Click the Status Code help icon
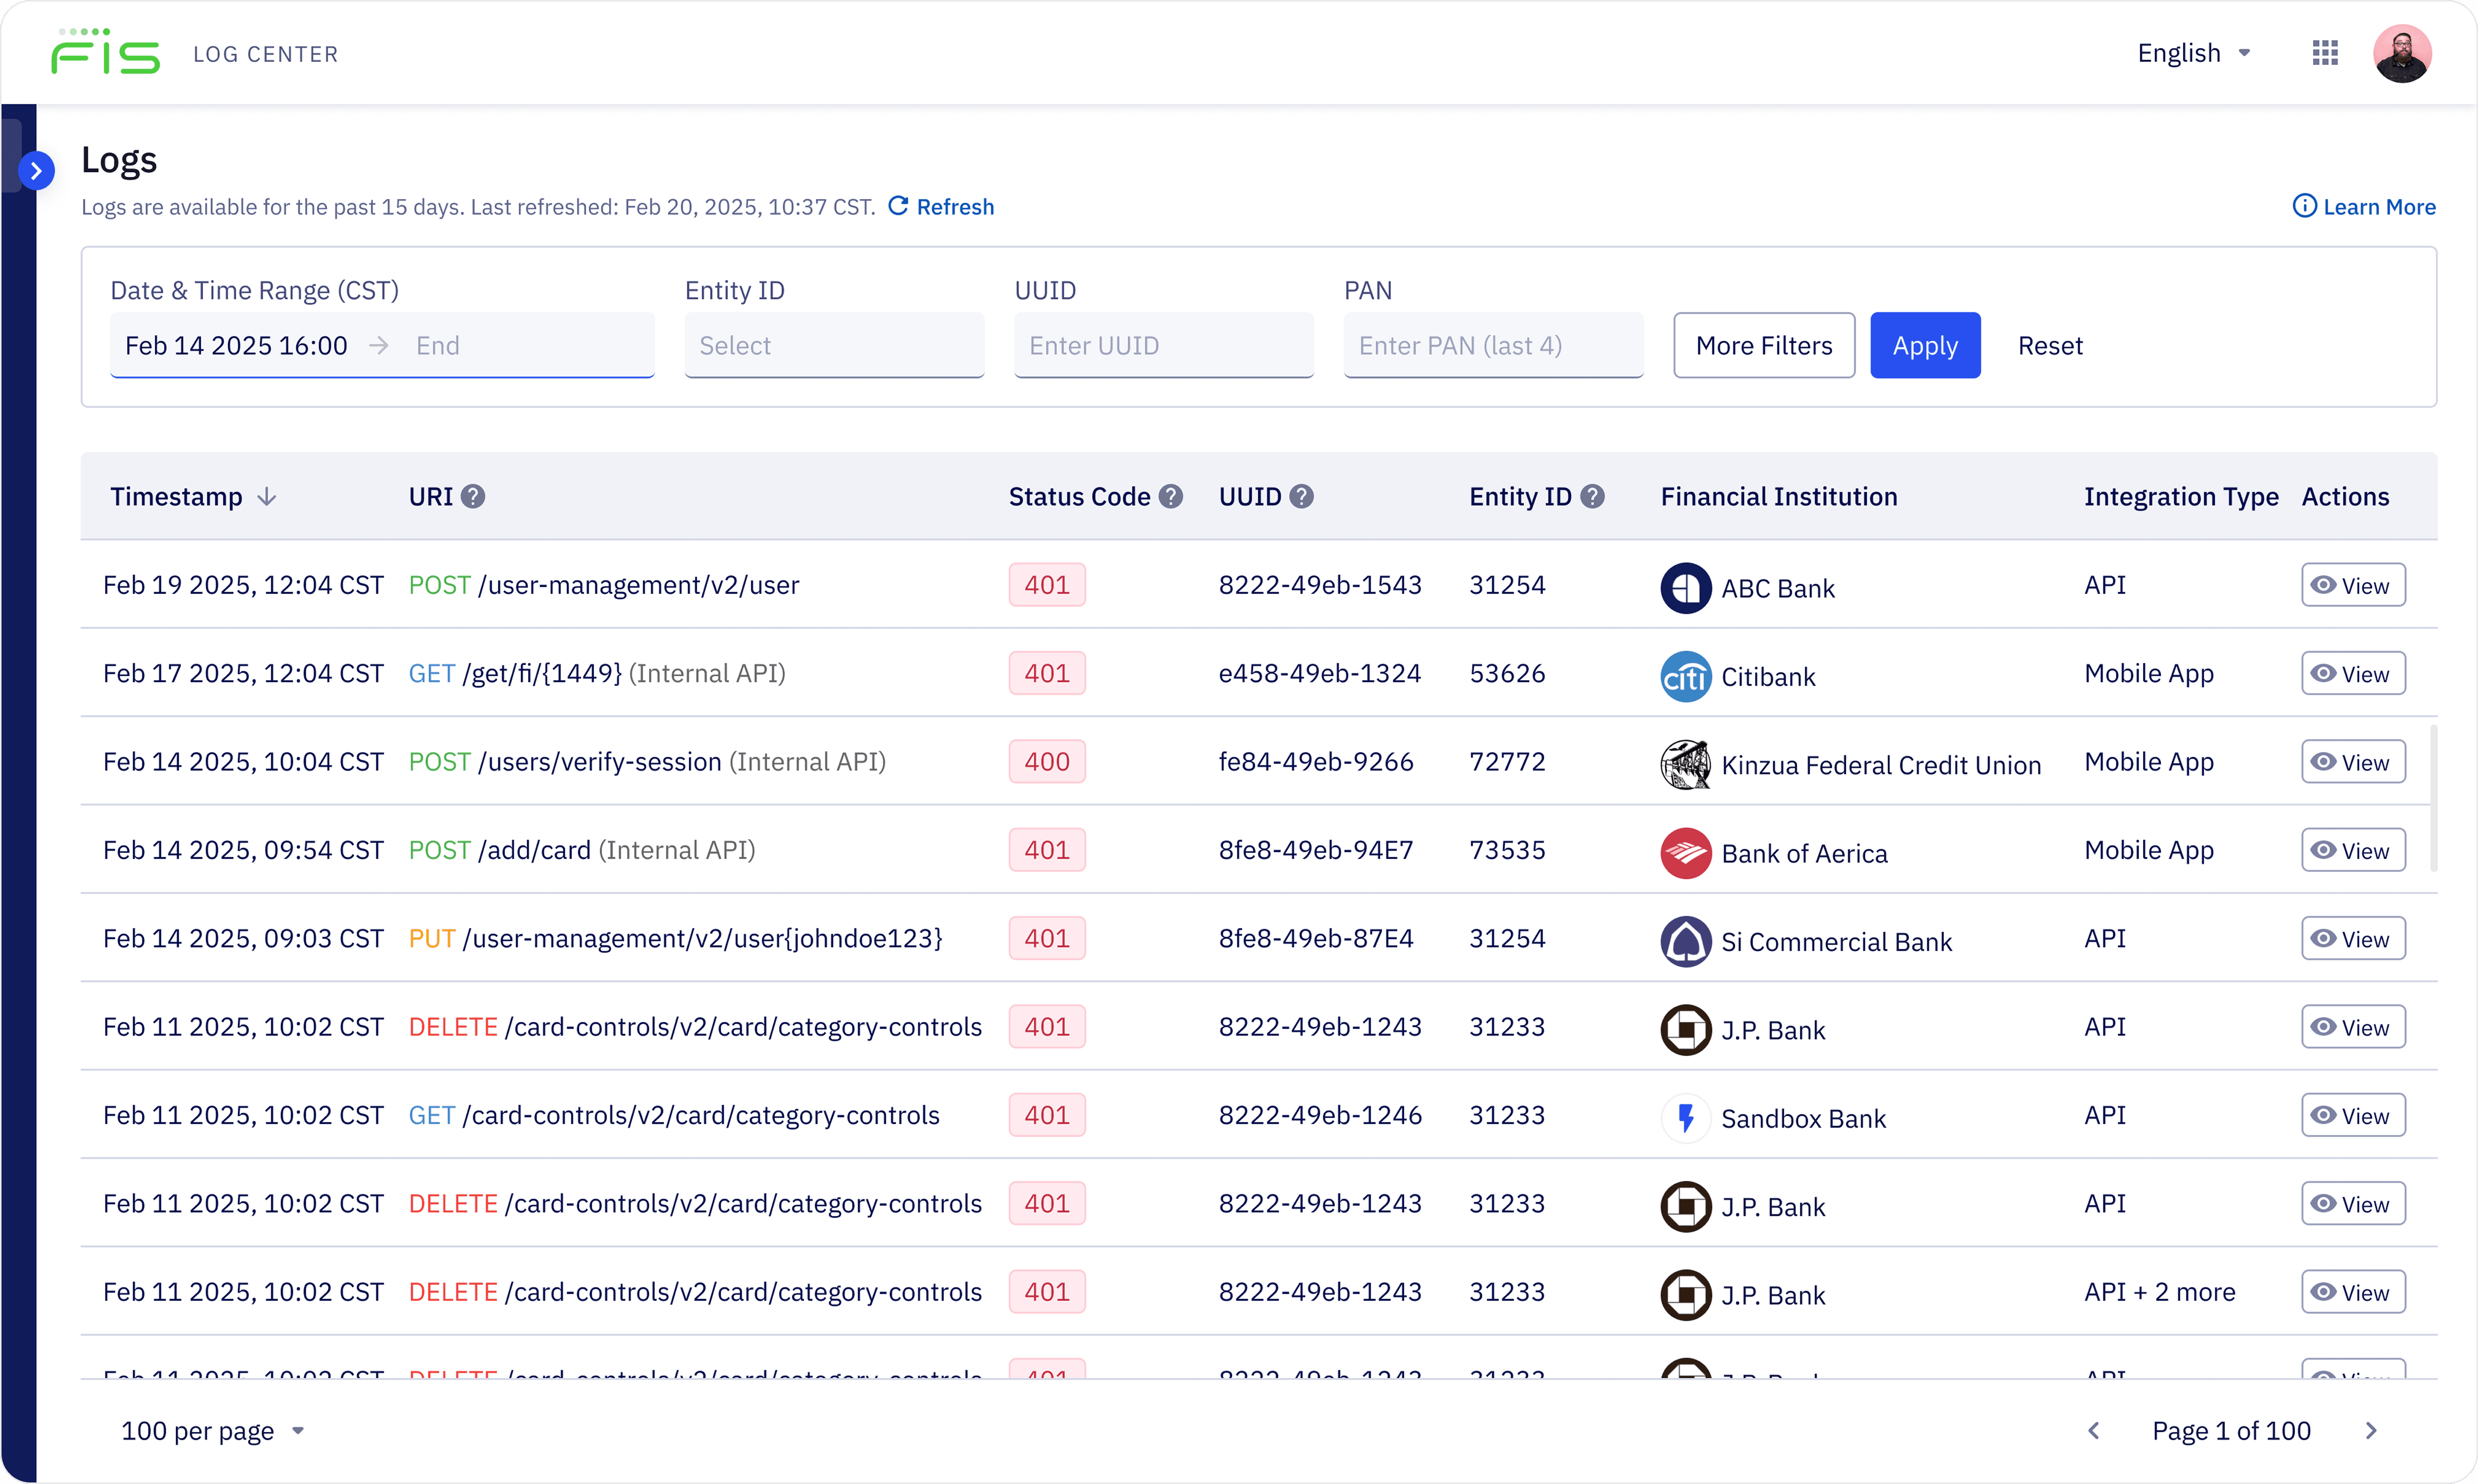The height and width of the screenshot is (1484, 2478). (x=1170, y=496)
